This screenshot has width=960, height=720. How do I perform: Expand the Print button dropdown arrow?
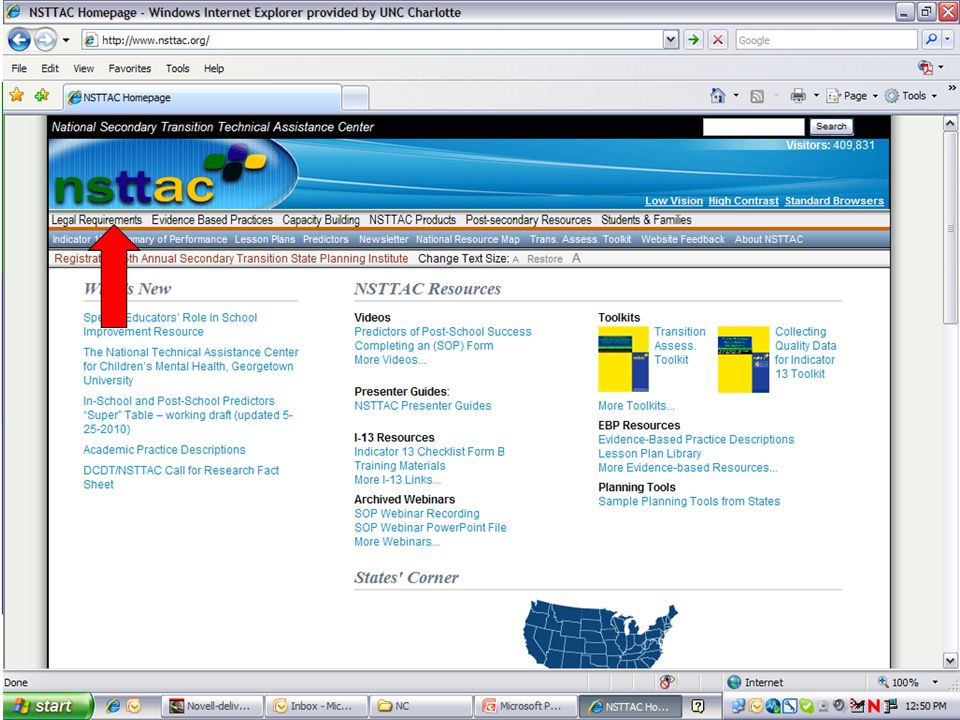point(816,96)
